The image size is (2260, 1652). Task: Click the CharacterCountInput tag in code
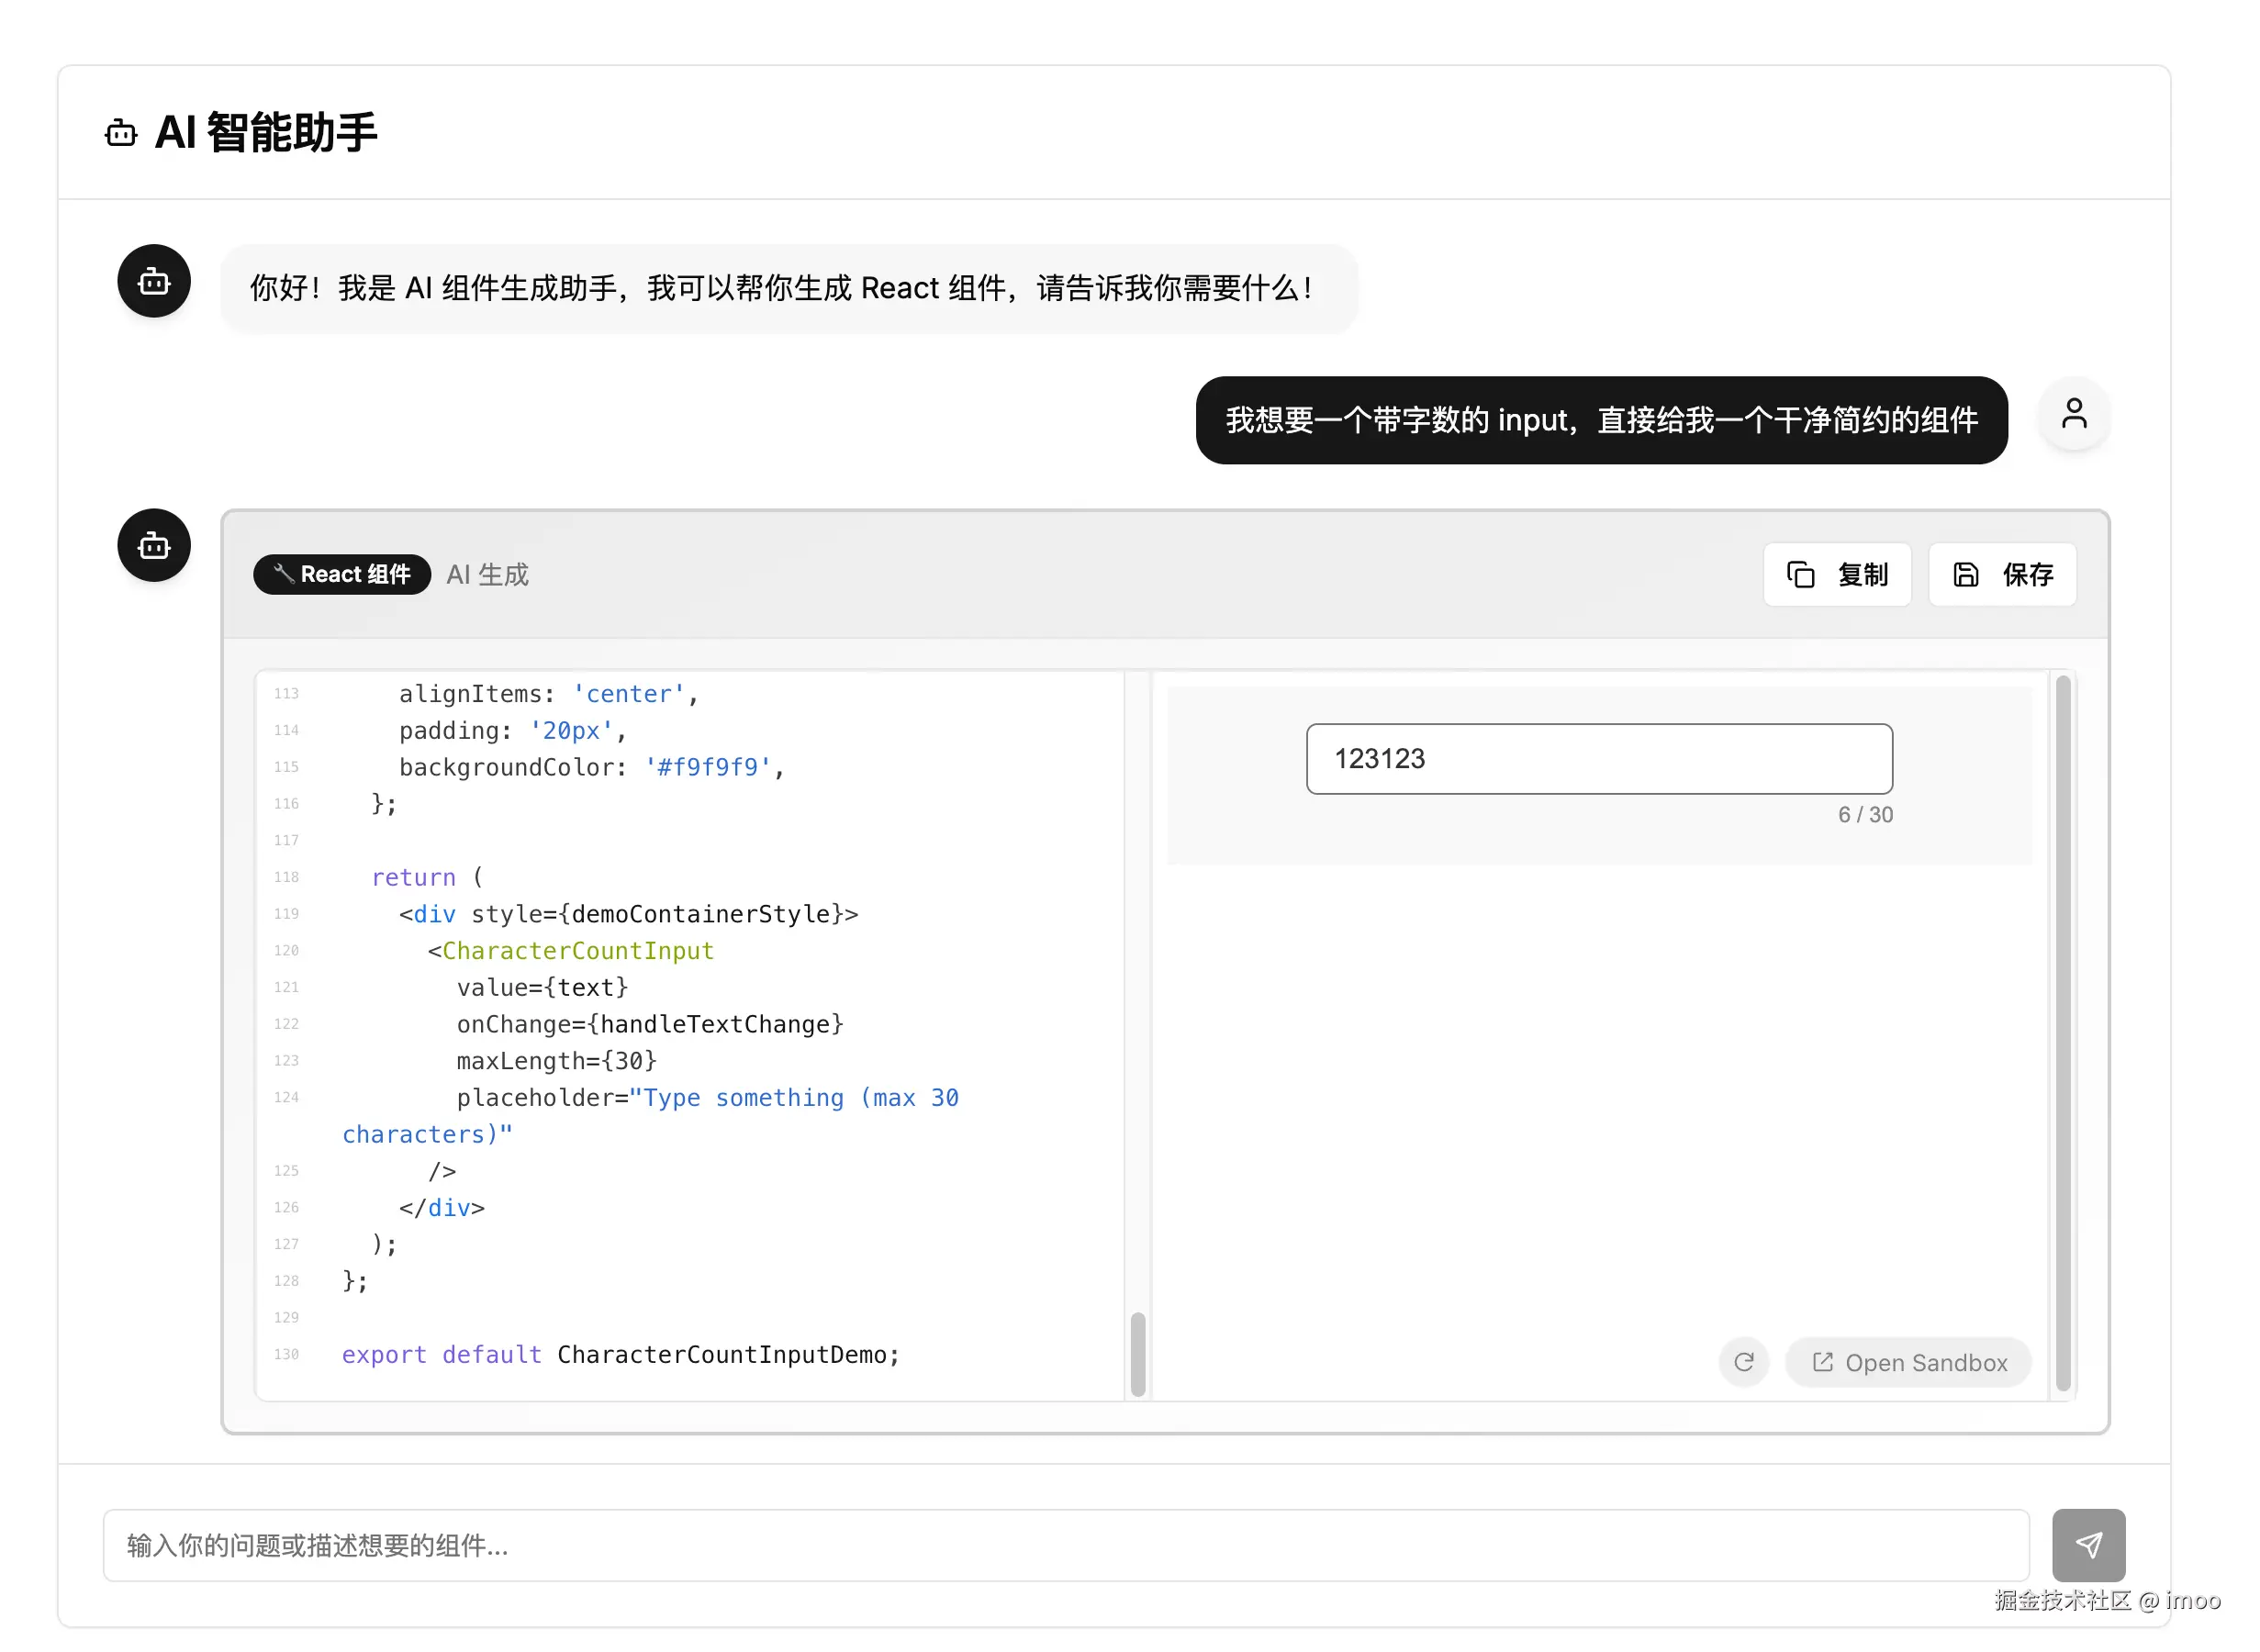tap(578, 950)
